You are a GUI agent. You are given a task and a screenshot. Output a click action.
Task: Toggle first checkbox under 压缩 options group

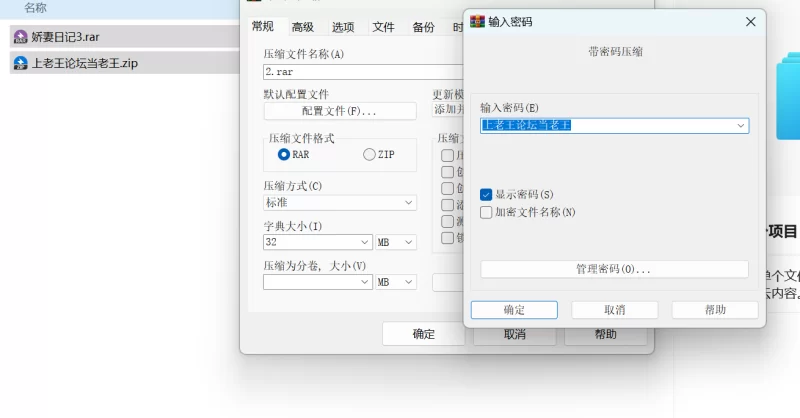(447, 155)
